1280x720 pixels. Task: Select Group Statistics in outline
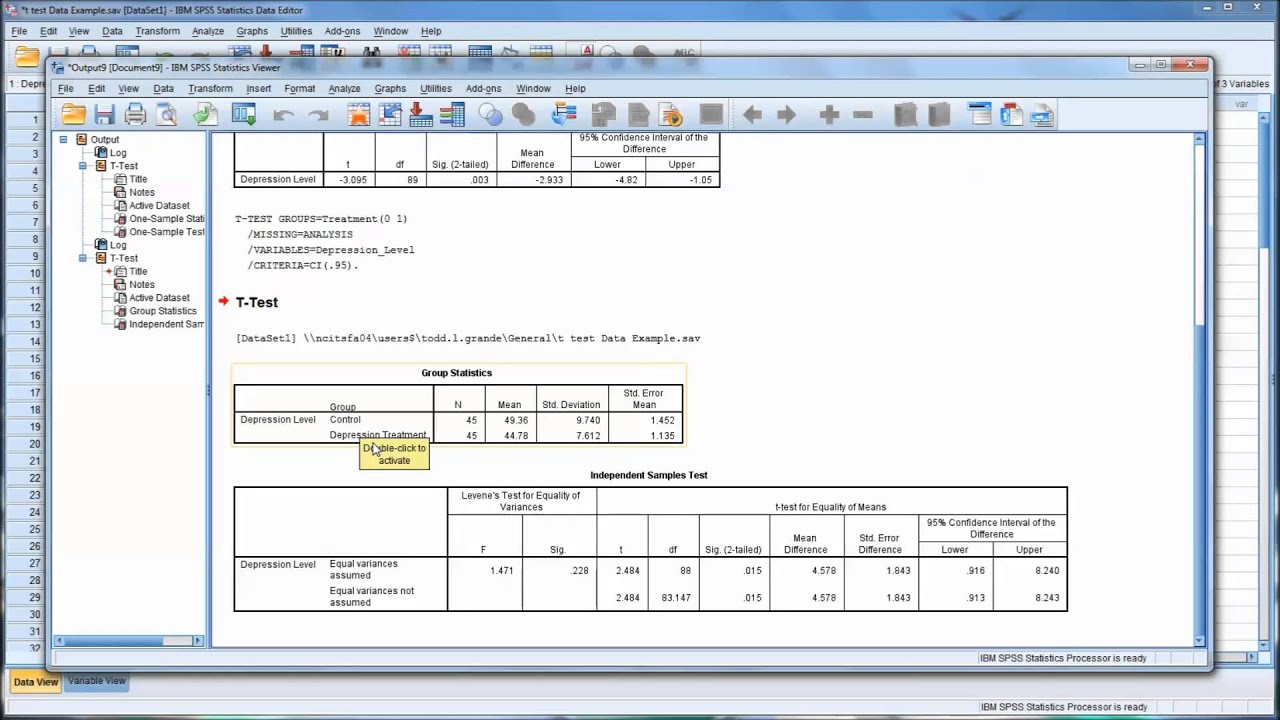click(x=163, y=311)
